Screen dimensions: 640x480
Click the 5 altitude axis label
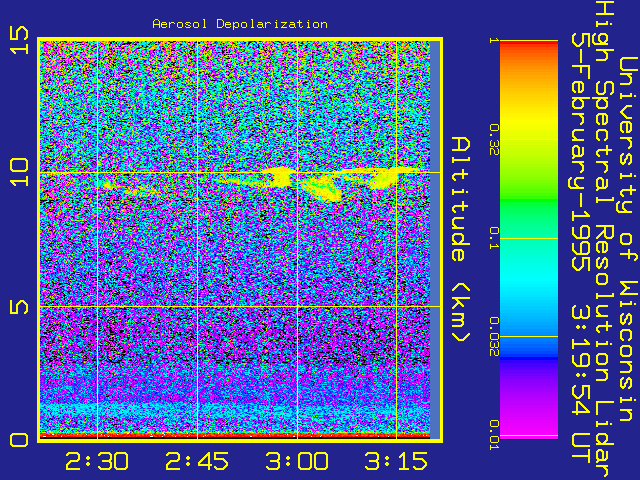pos(20,307)
